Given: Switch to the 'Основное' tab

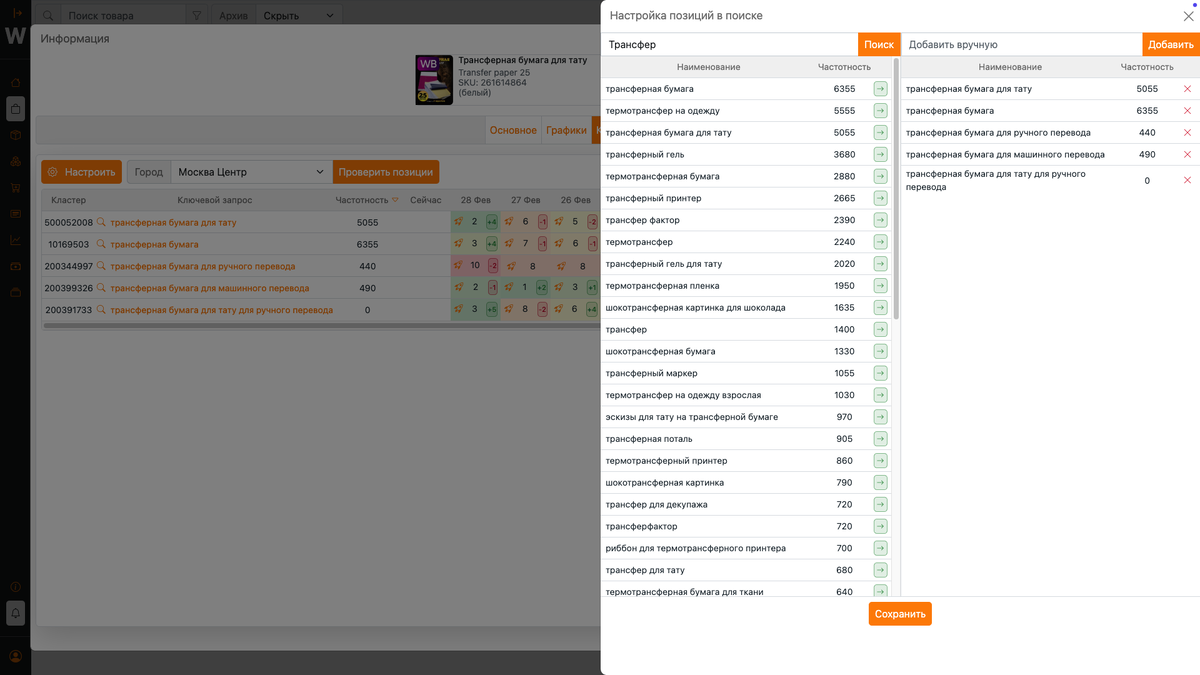Looking at the screenshot, I should point(513,130).
